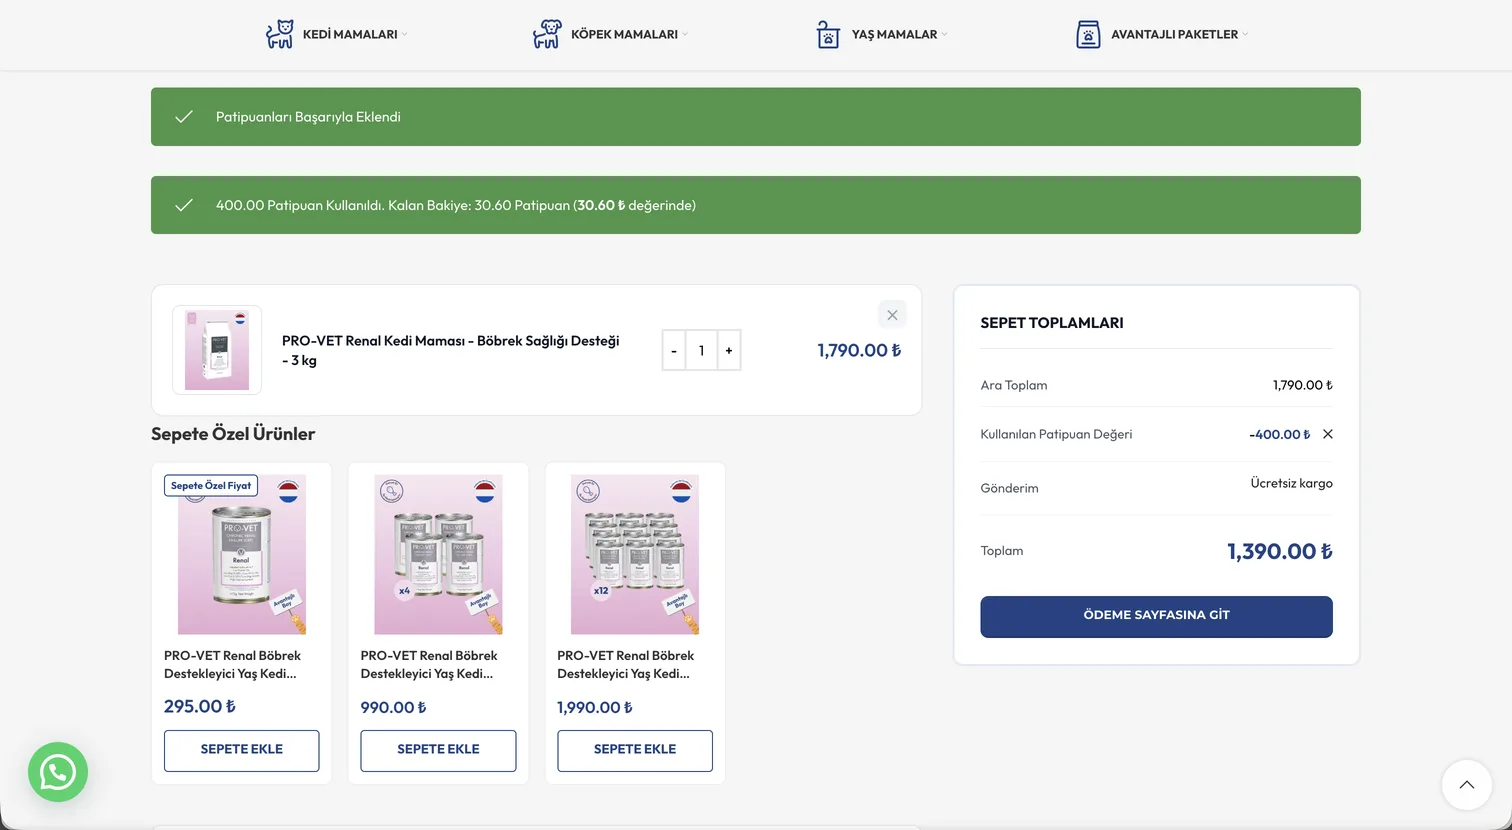Click the Ara Toplam value 1,790.00 ₺
The height and width of the screenshot is (830, 1512).
pyautogui.click(x=1302, y=385)
